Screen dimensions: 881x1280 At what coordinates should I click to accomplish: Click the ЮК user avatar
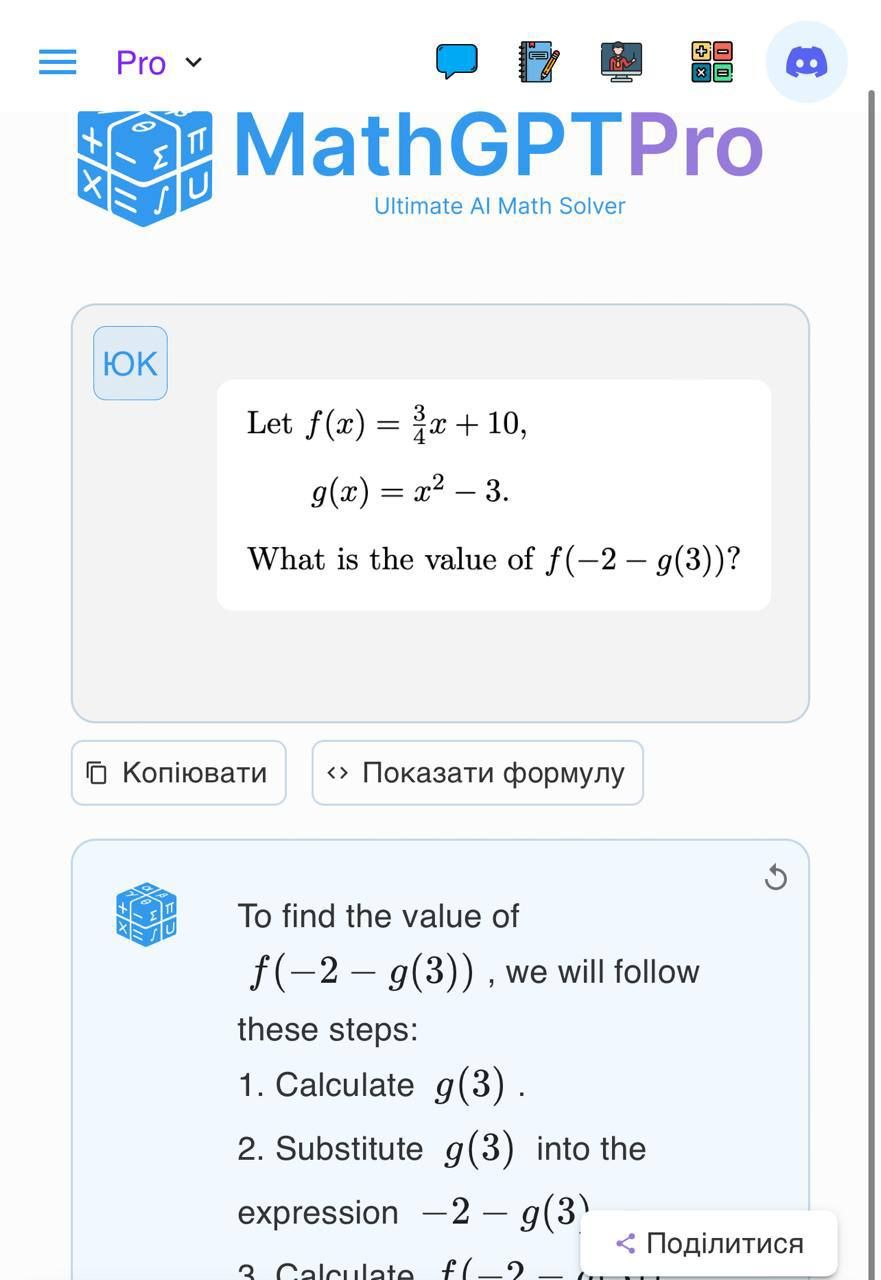tap(130, 363)
